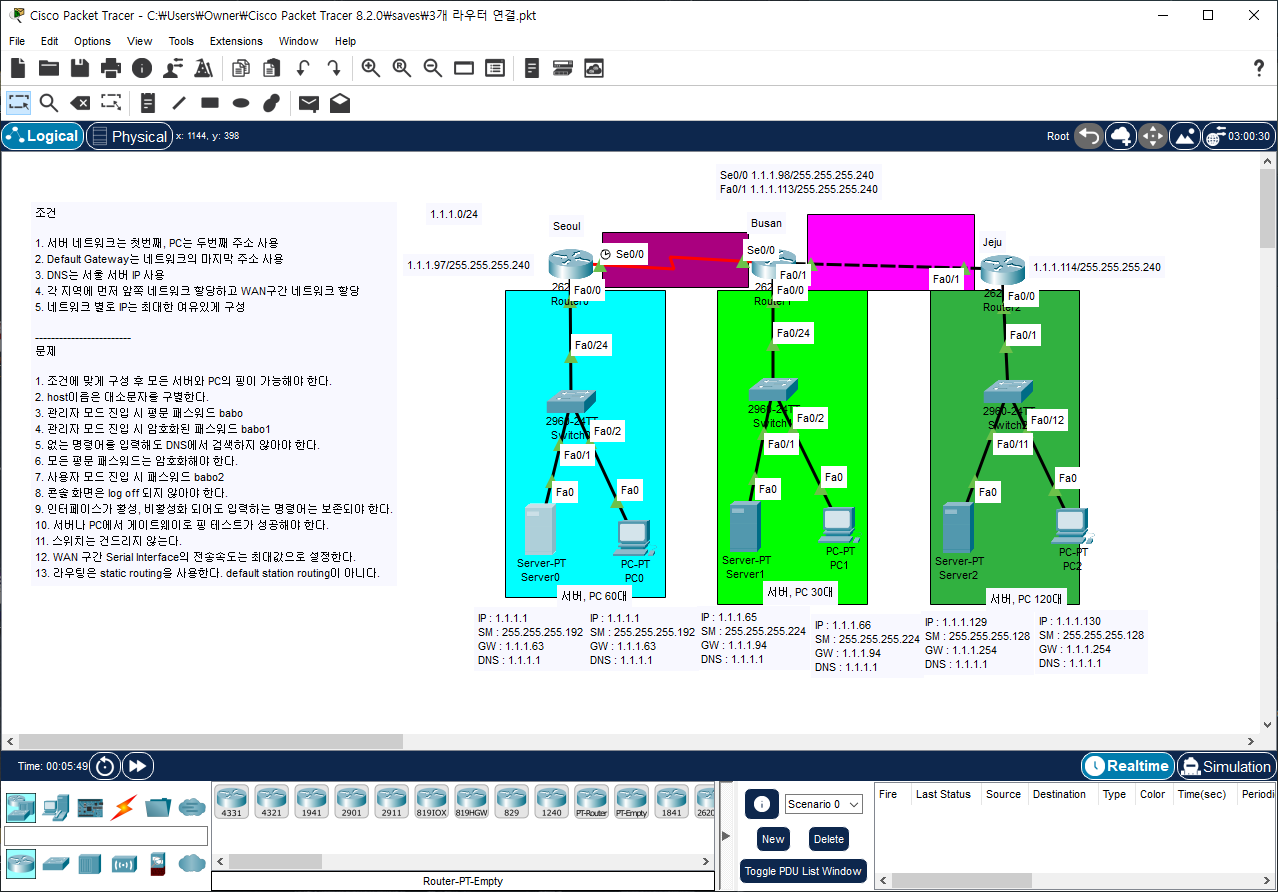
Task: Click the workspace vertical scrollbar thumb
Action: click(1268, 209)
